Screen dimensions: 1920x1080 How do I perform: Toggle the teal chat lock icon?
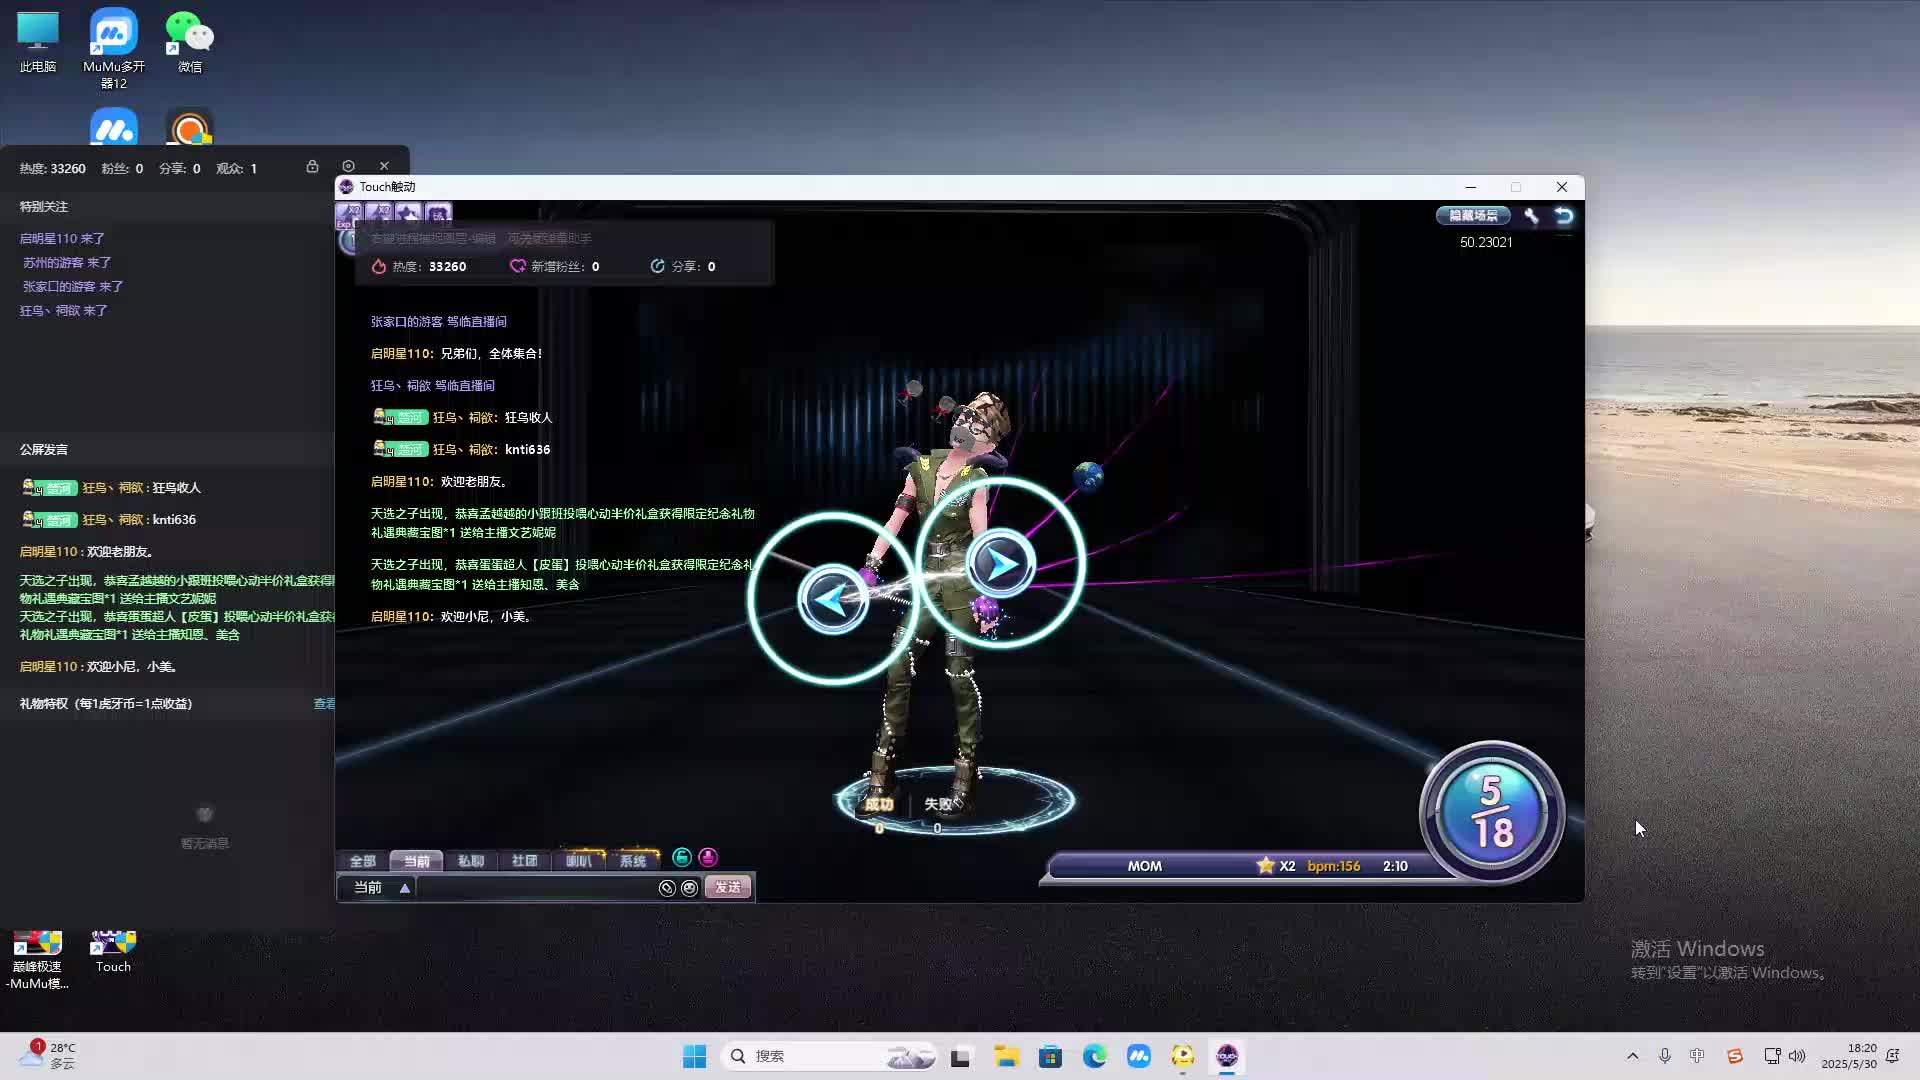682,857
